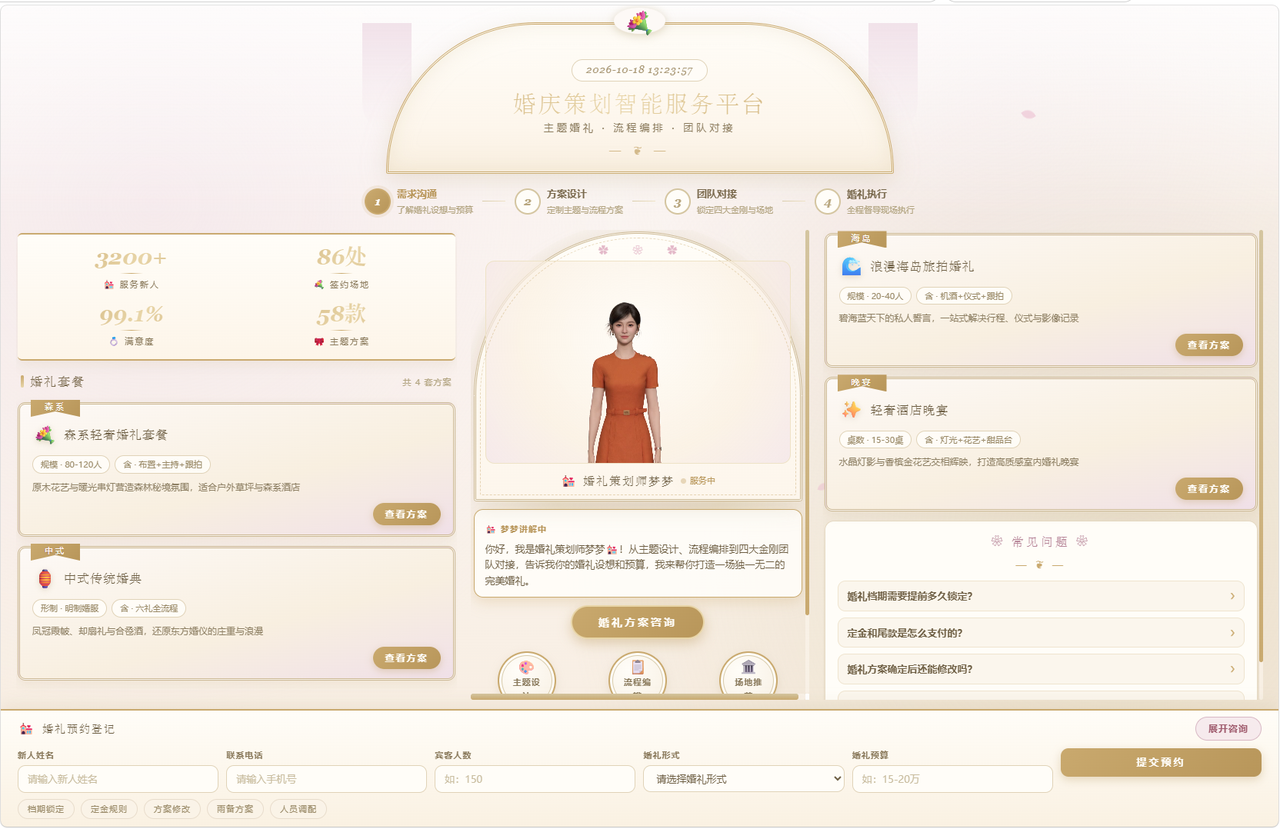Click the icon beside 婚礼预约登记 heading

click(x=27, y=729)
